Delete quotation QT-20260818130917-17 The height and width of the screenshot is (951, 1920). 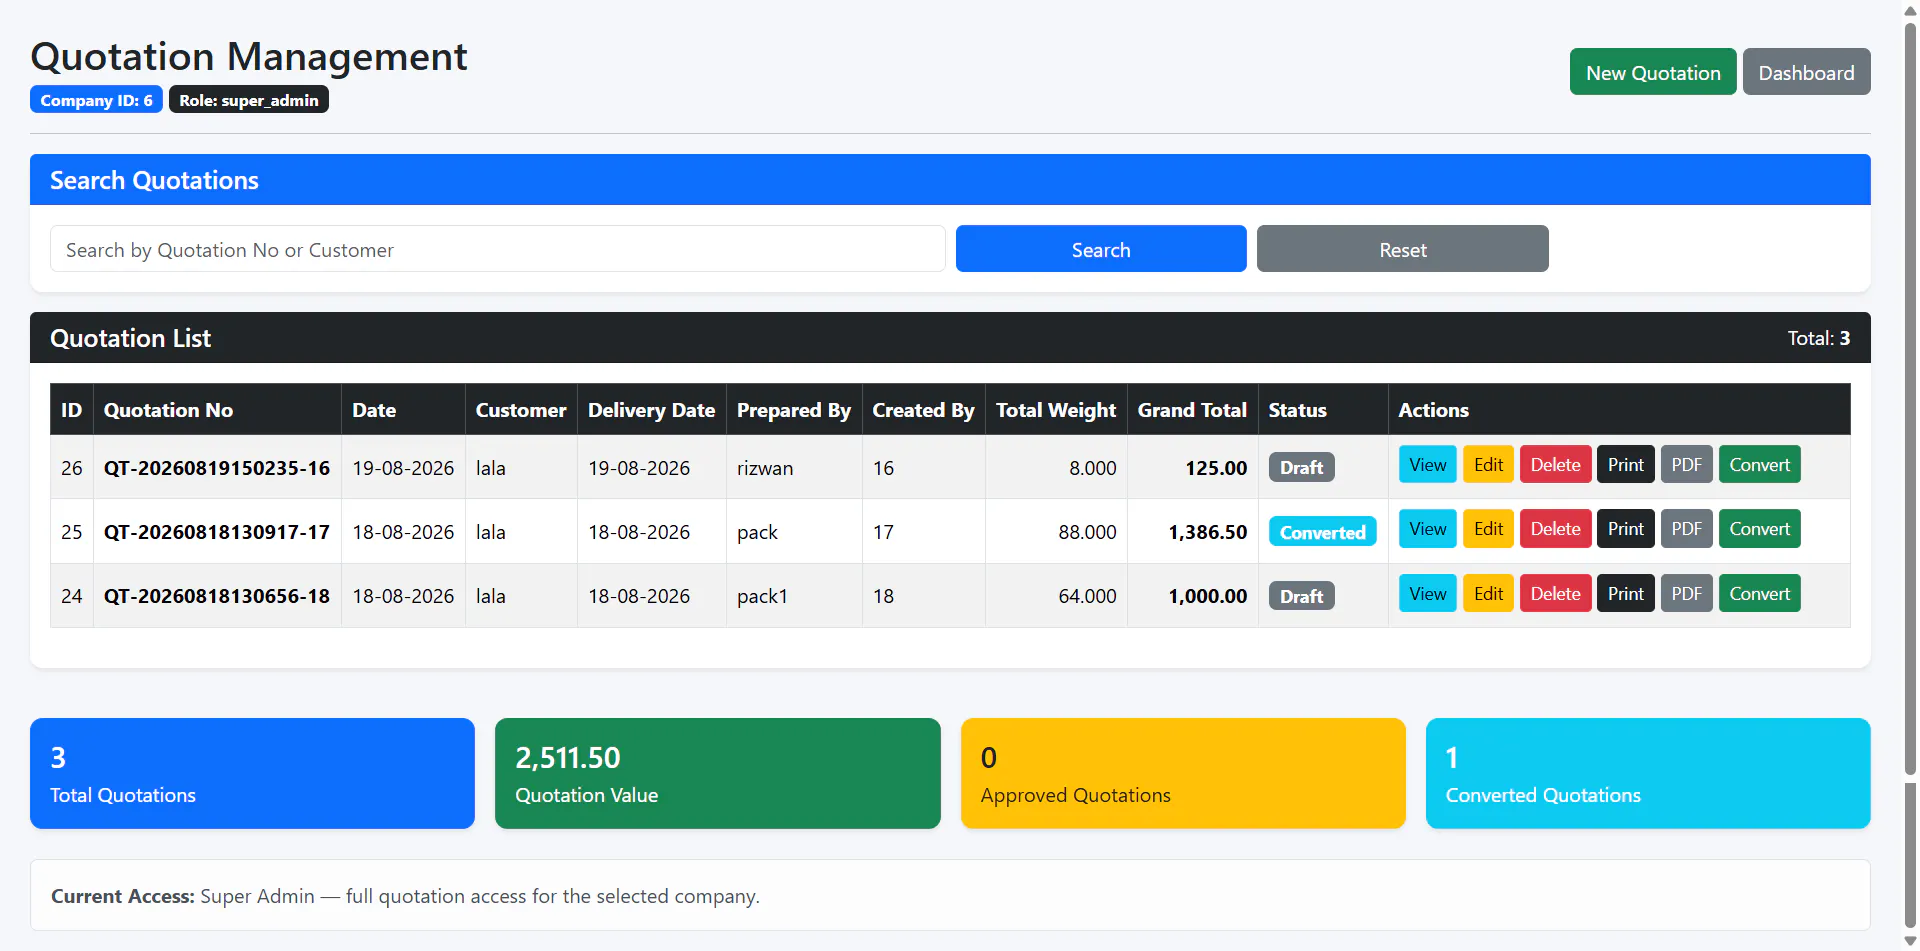tap(1555, 529)
